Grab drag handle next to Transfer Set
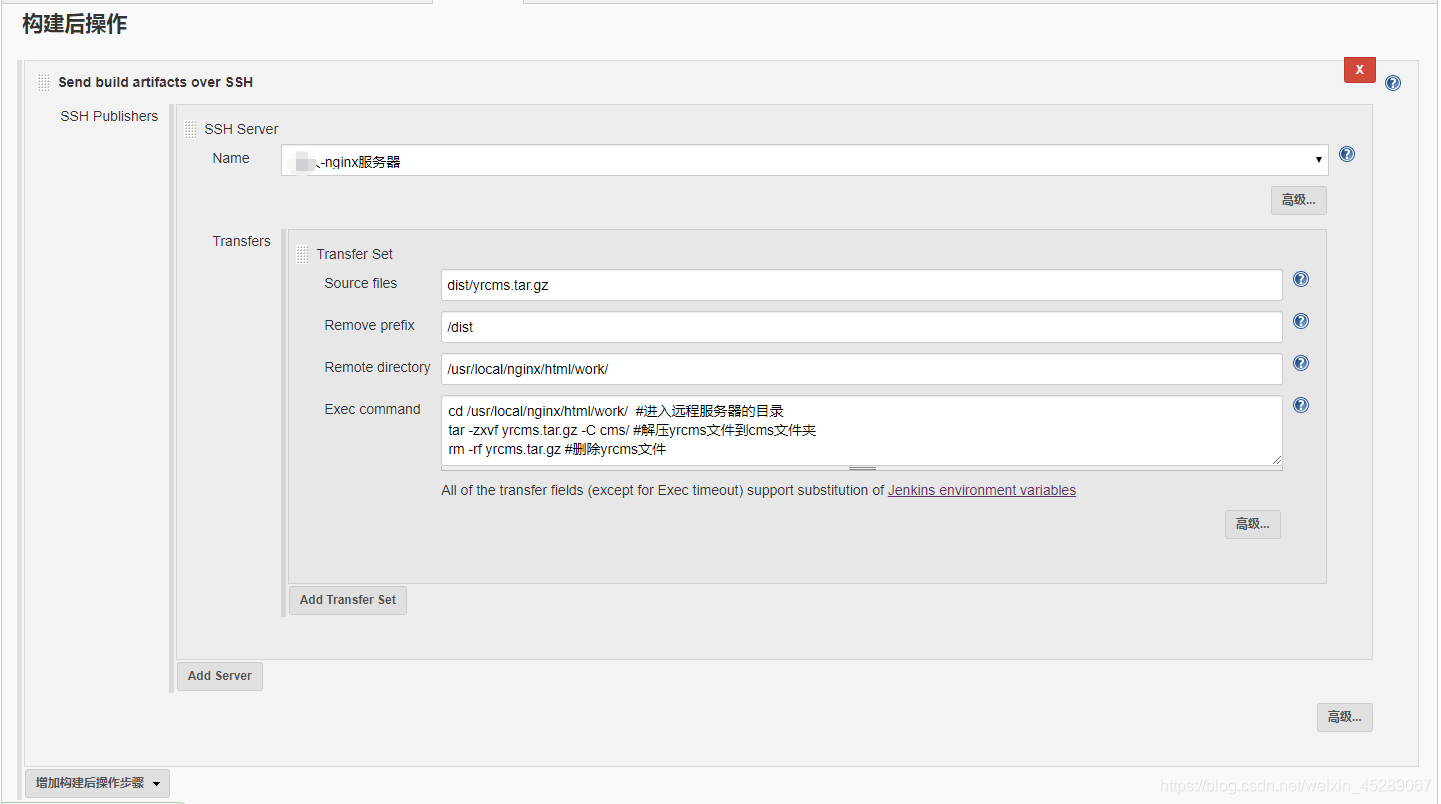This screenshot has width=1441, height=804. (303, 255)
